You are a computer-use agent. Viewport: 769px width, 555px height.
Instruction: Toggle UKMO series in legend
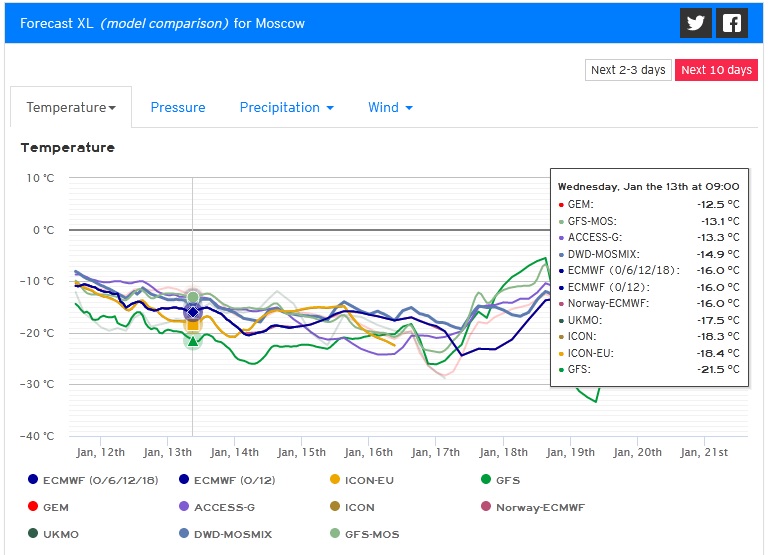click(53, 534)
